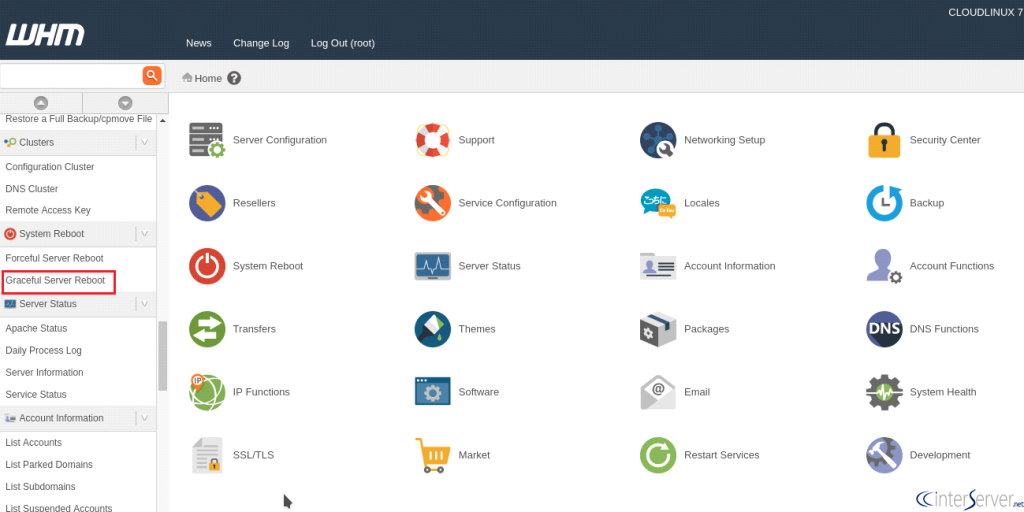Open the DNS Functions icon
This screenshot has height=512, width=1024.
point(884,329)
